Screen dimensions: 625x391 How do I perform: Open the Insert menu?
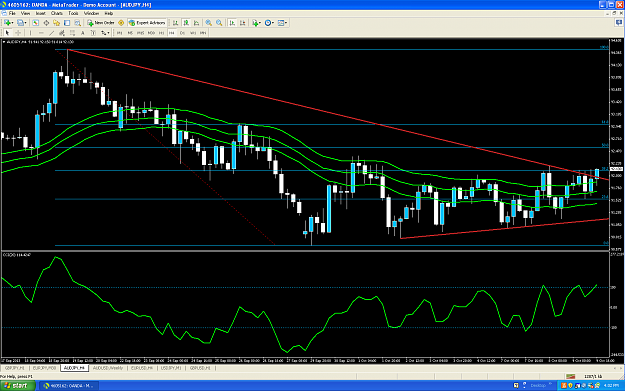[40, 13]
